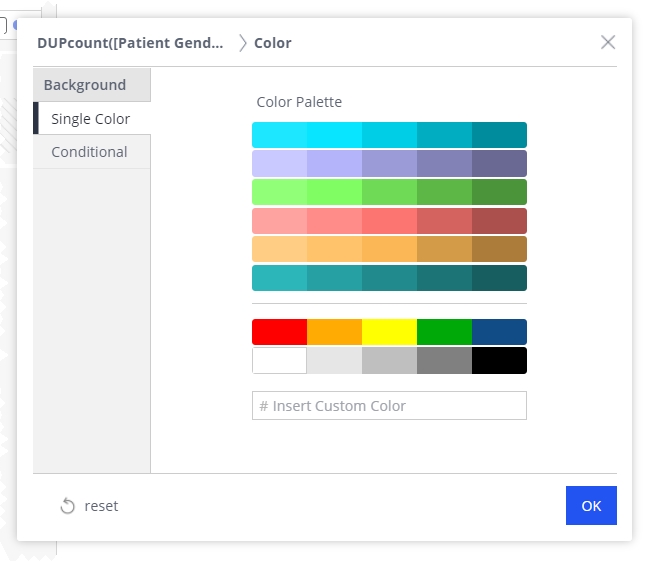Choose the black swatch
The width and height of the screenshot is (650, 561).
click(499, 361)
